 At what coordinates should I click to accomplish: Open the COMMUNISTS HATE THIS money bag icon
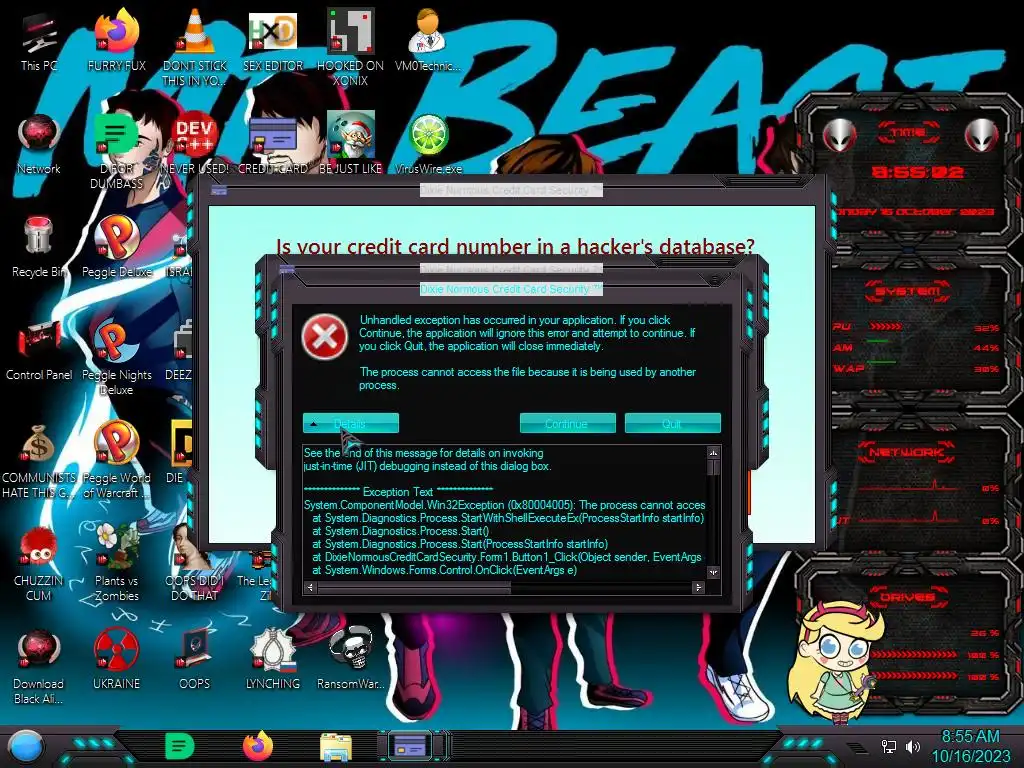coord(39,462)
